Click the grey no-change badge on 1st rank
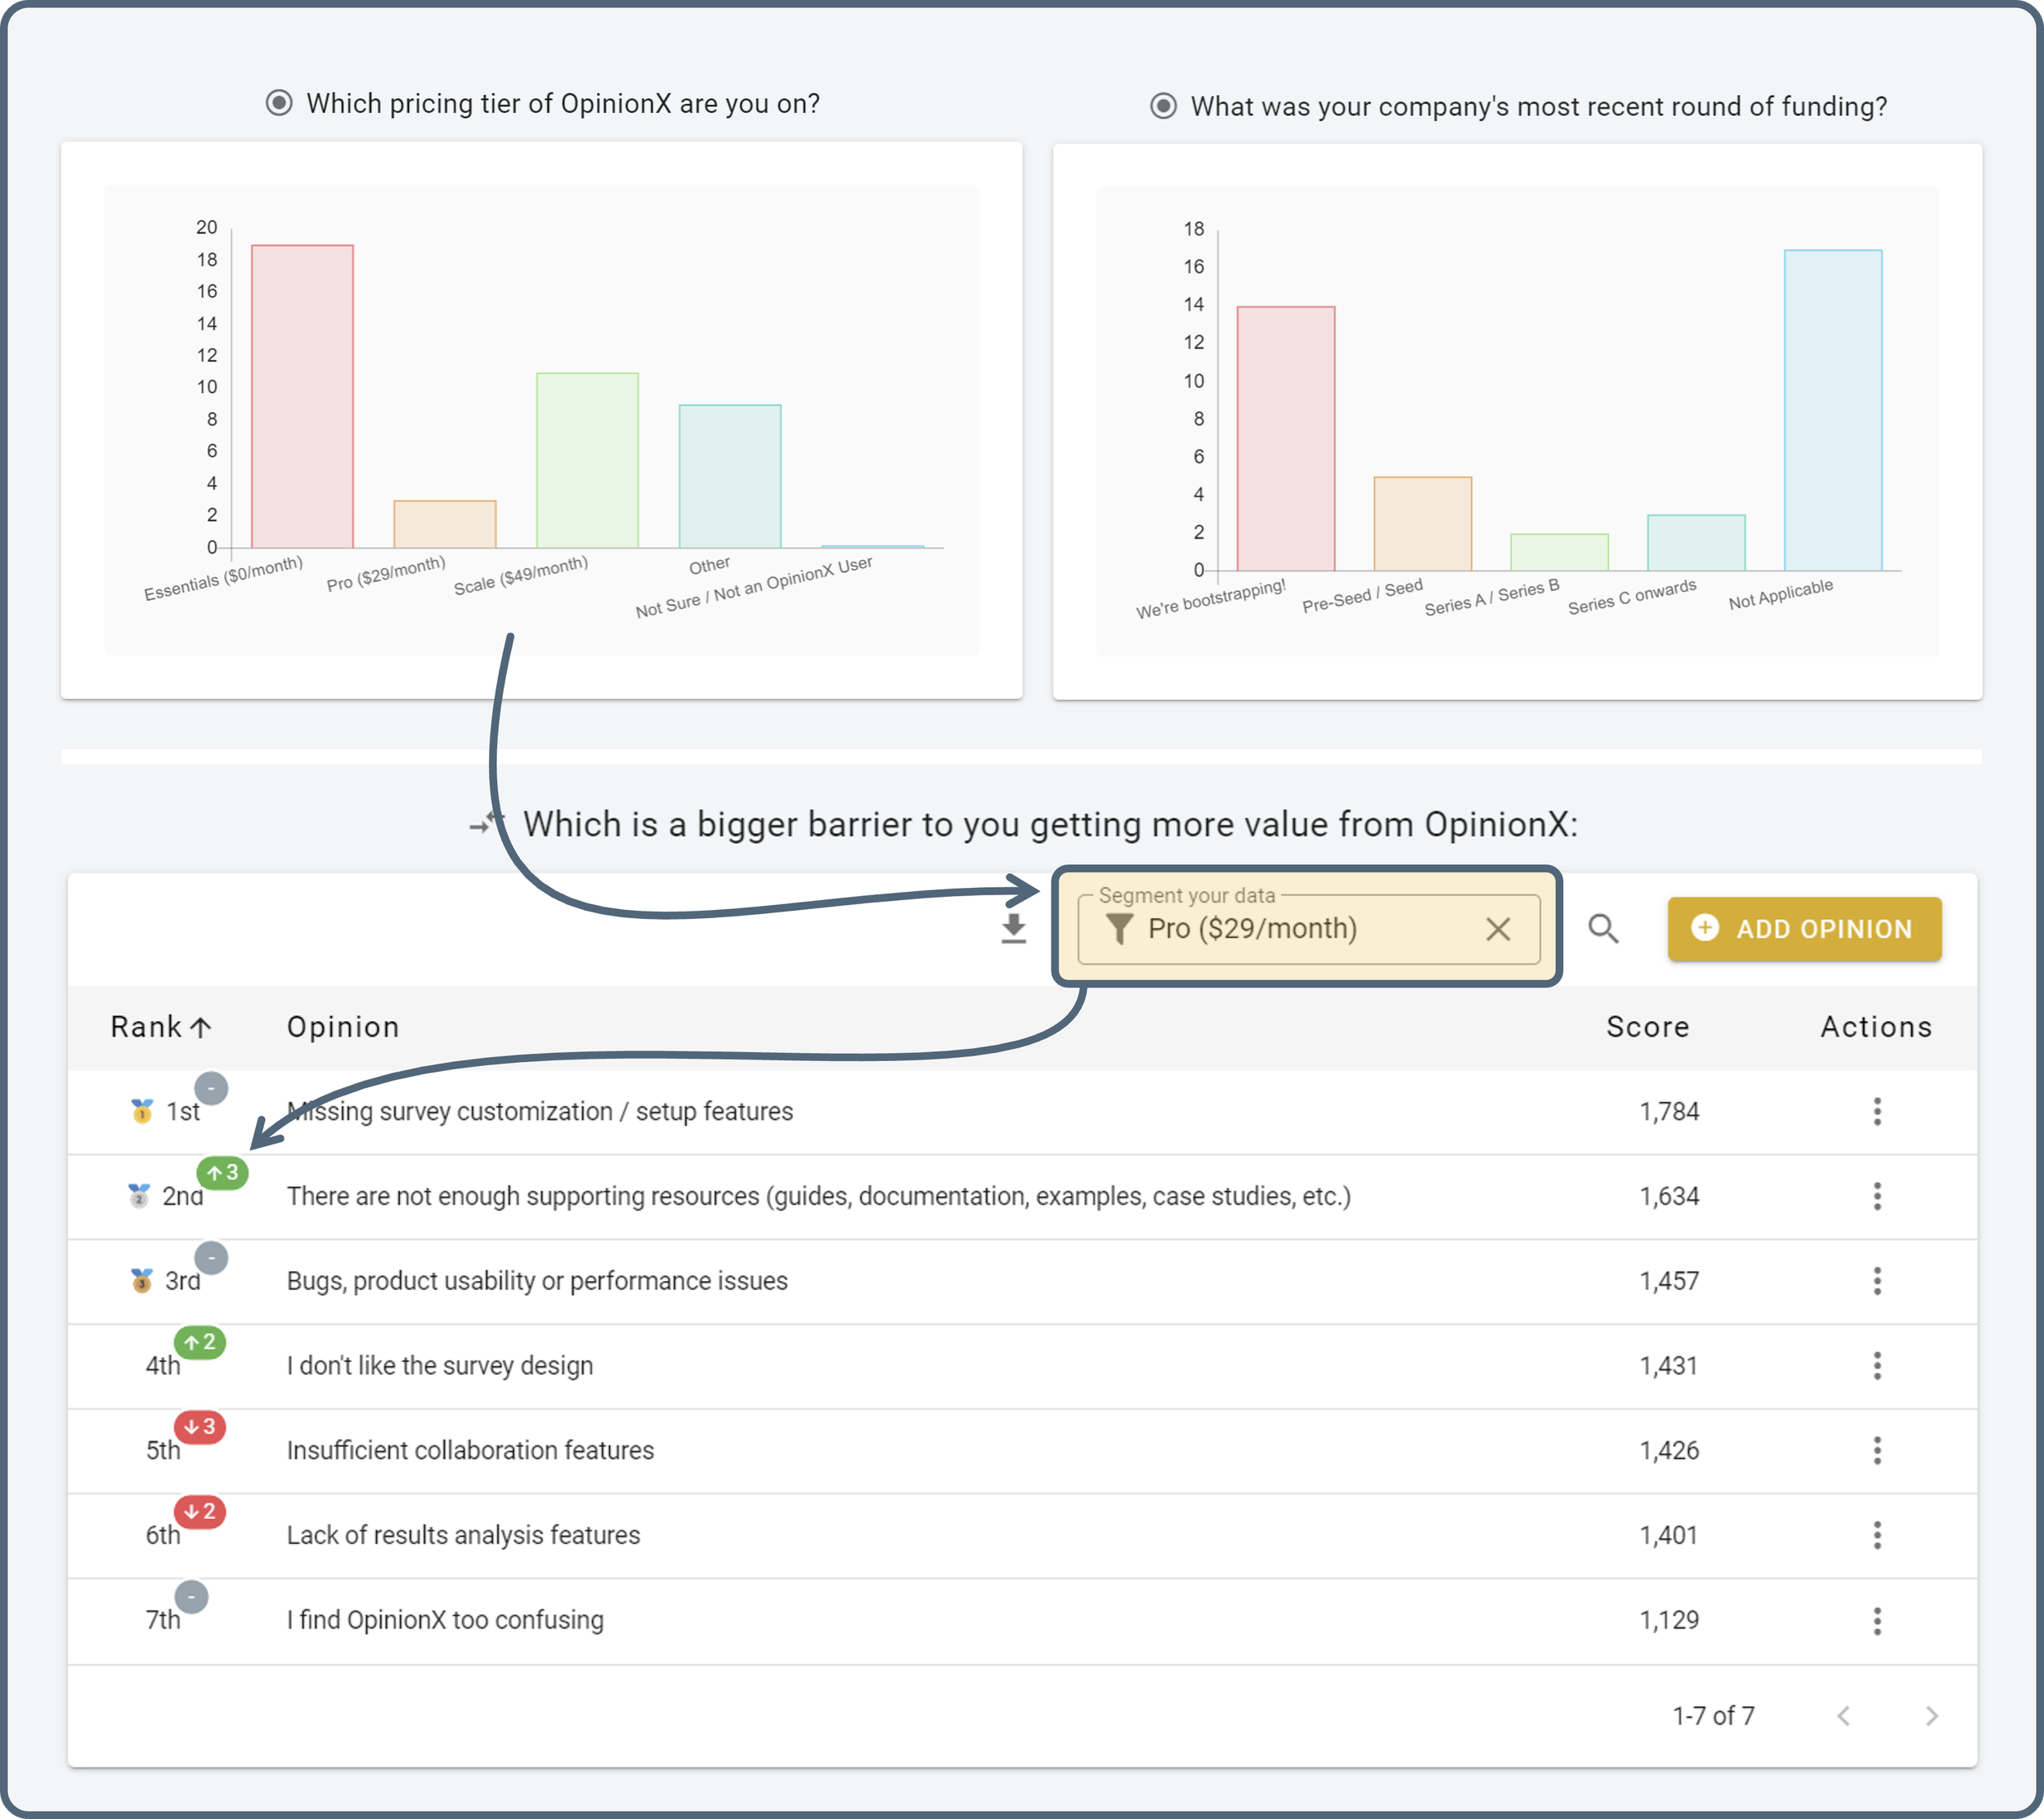2044x1819 pixels. click(211, 1088)
